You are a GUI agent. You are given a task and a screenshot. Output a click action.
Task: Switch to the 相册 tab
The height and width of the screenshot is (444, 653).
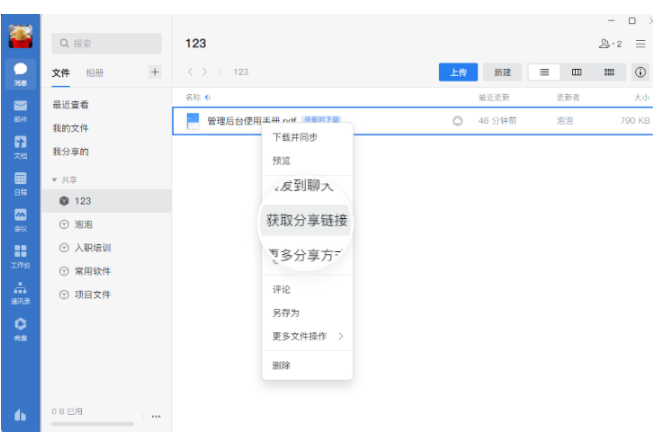tap(94, 73)
